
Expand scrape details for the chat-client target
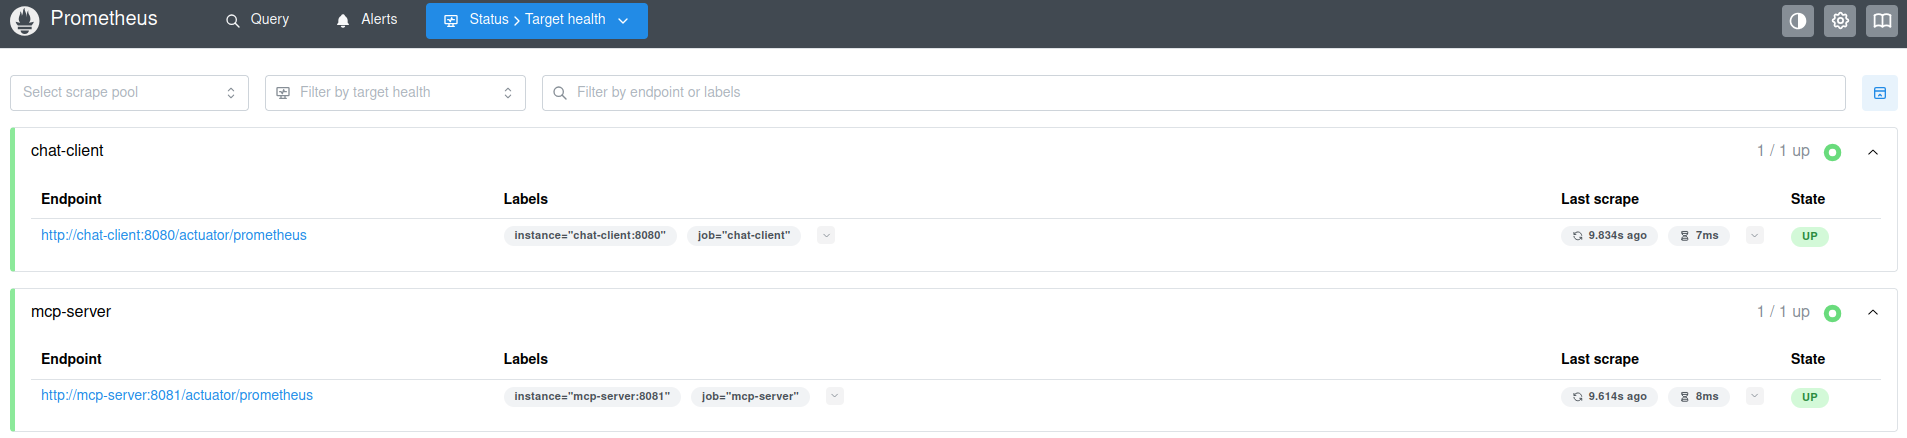(1754, 235)
